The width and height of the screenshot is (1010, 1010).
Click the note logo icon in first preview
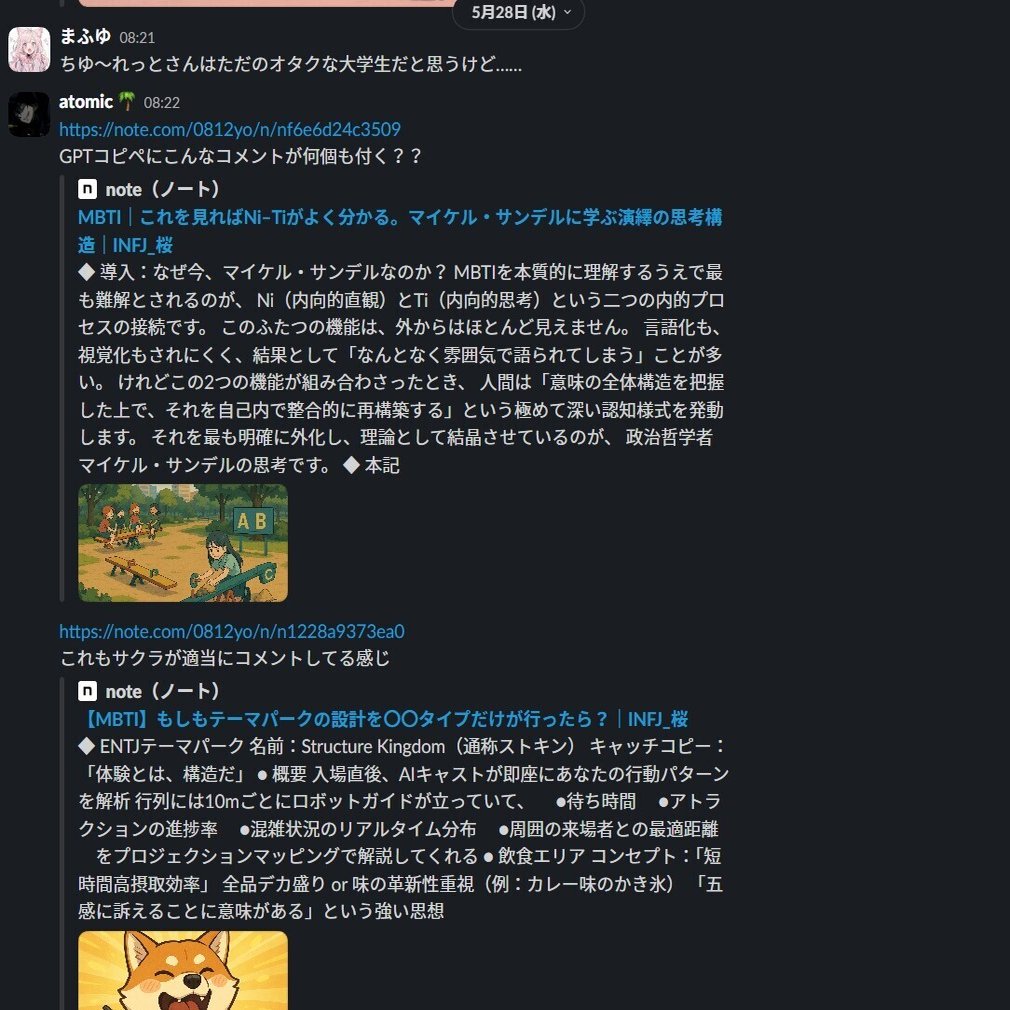coord(88,189)
